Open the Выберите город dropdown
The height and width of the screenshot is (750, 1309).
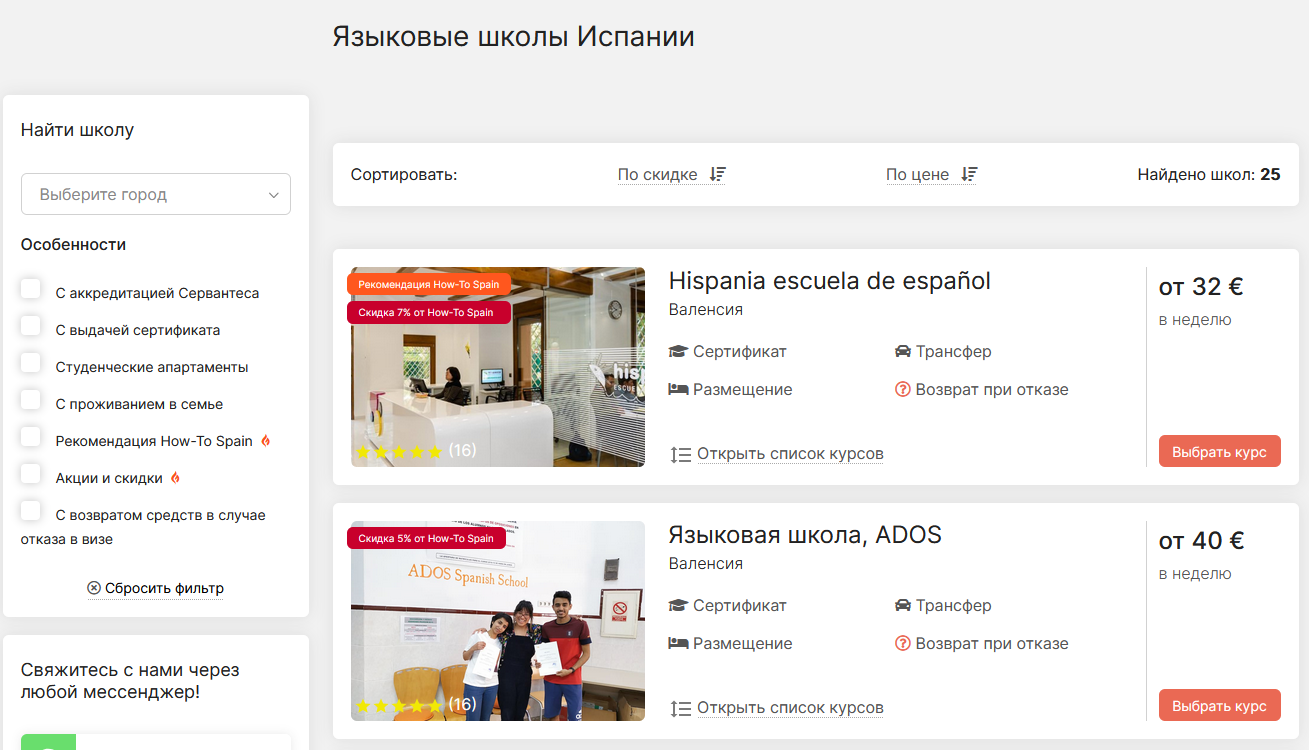156,194
